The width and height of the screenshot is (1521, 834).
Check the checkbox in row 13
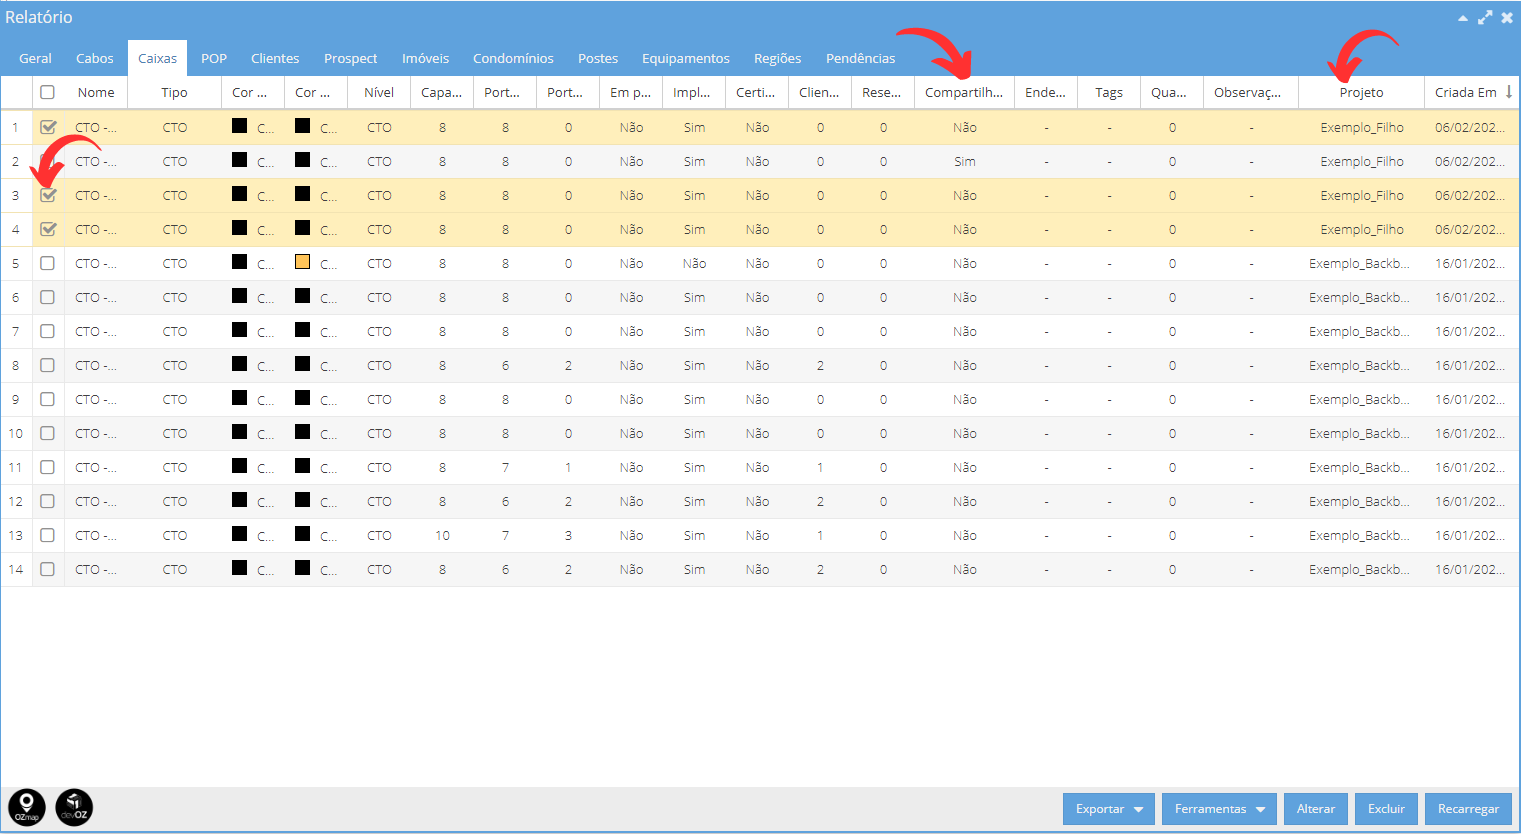(47, 535)
